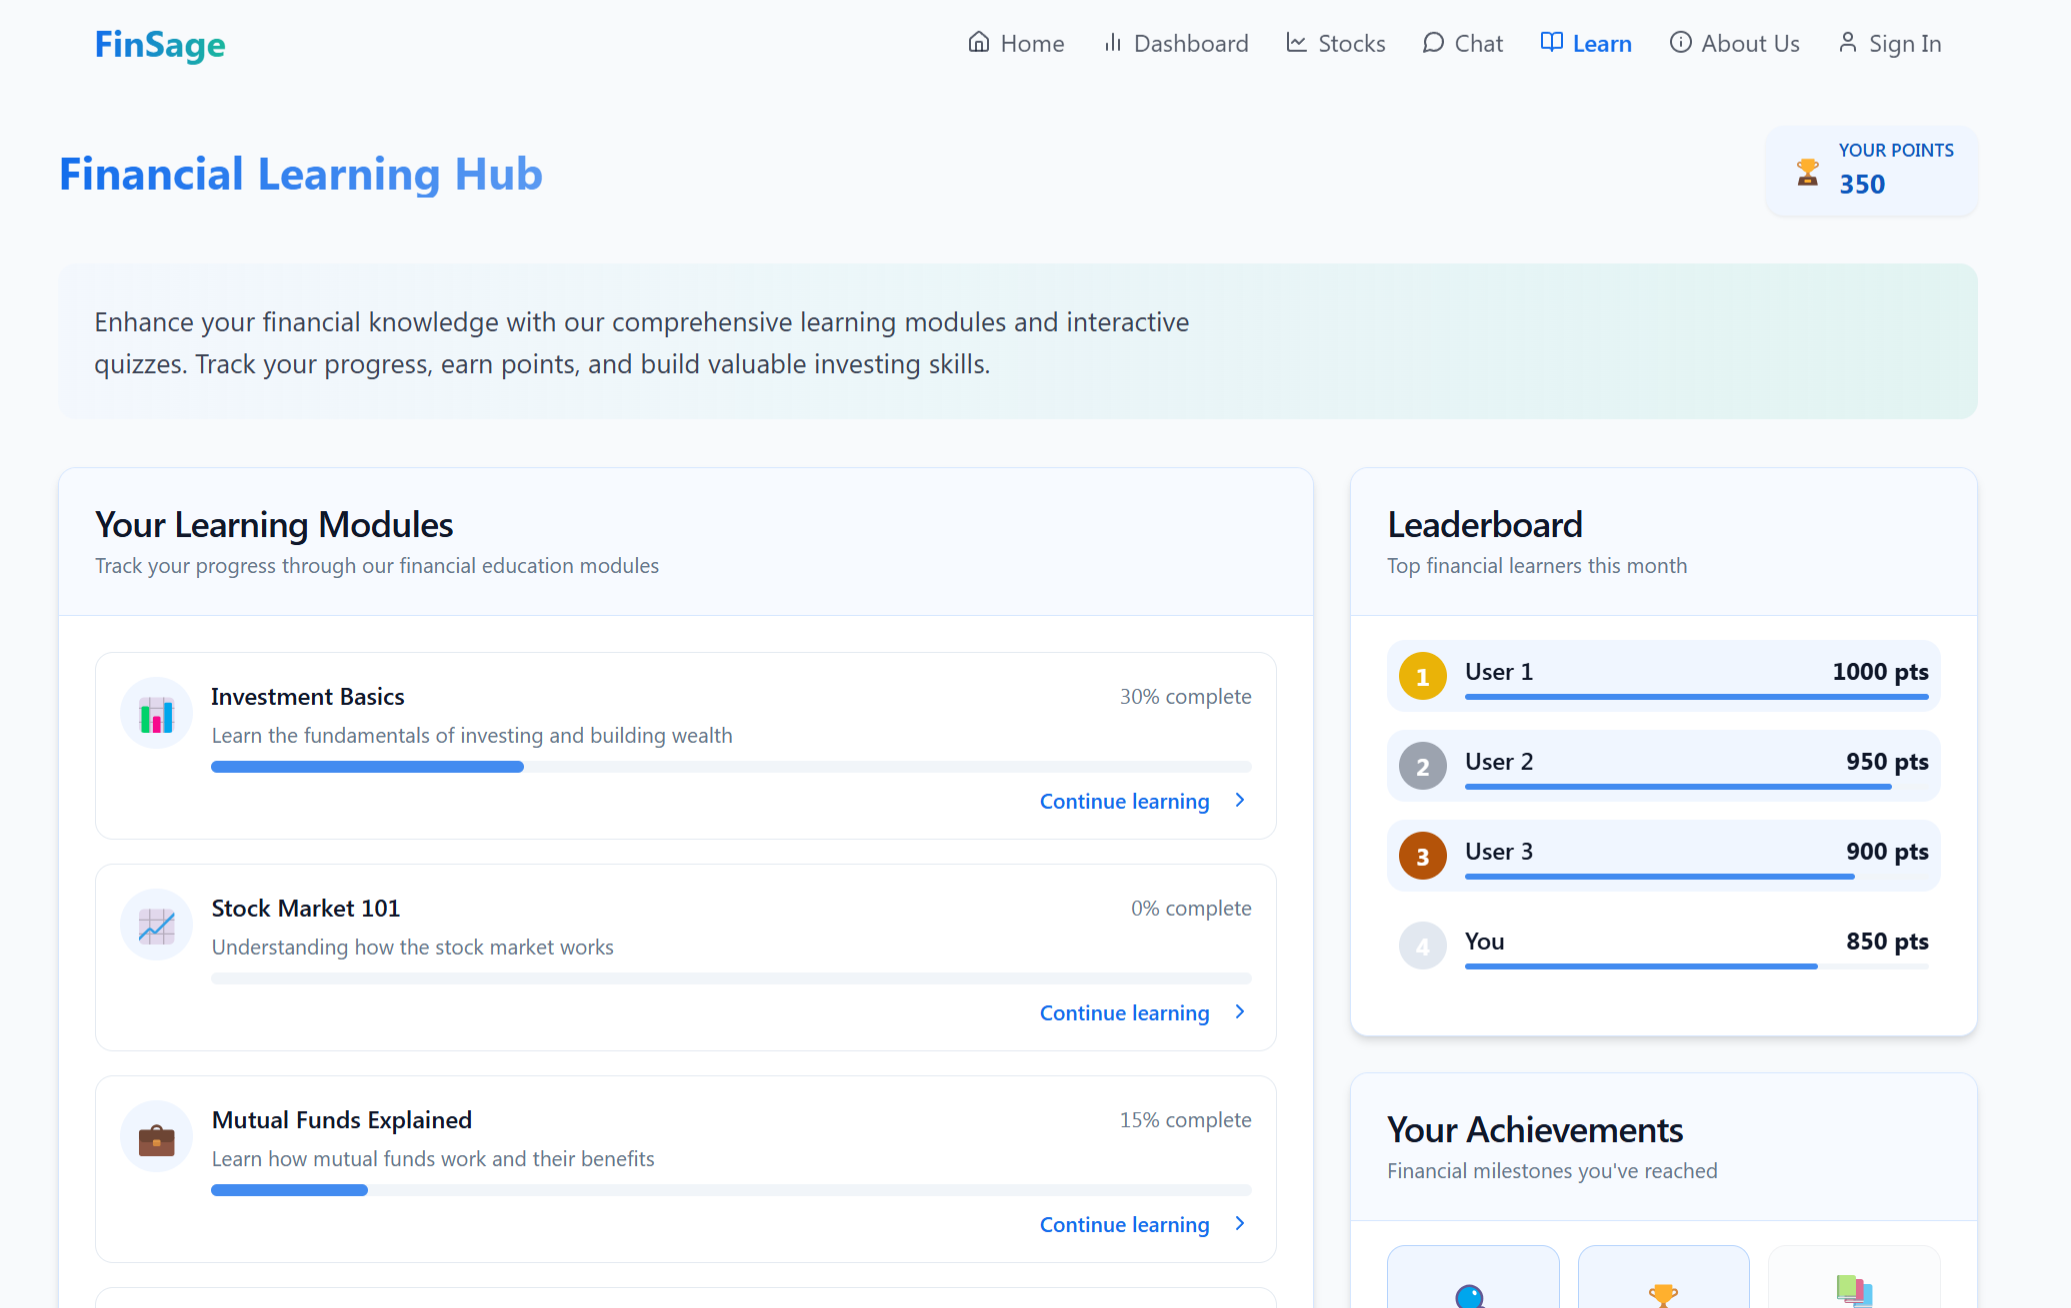Click chevron next to Investment Basics Continue learning
The image size is (2071, 1308).
1240,800
